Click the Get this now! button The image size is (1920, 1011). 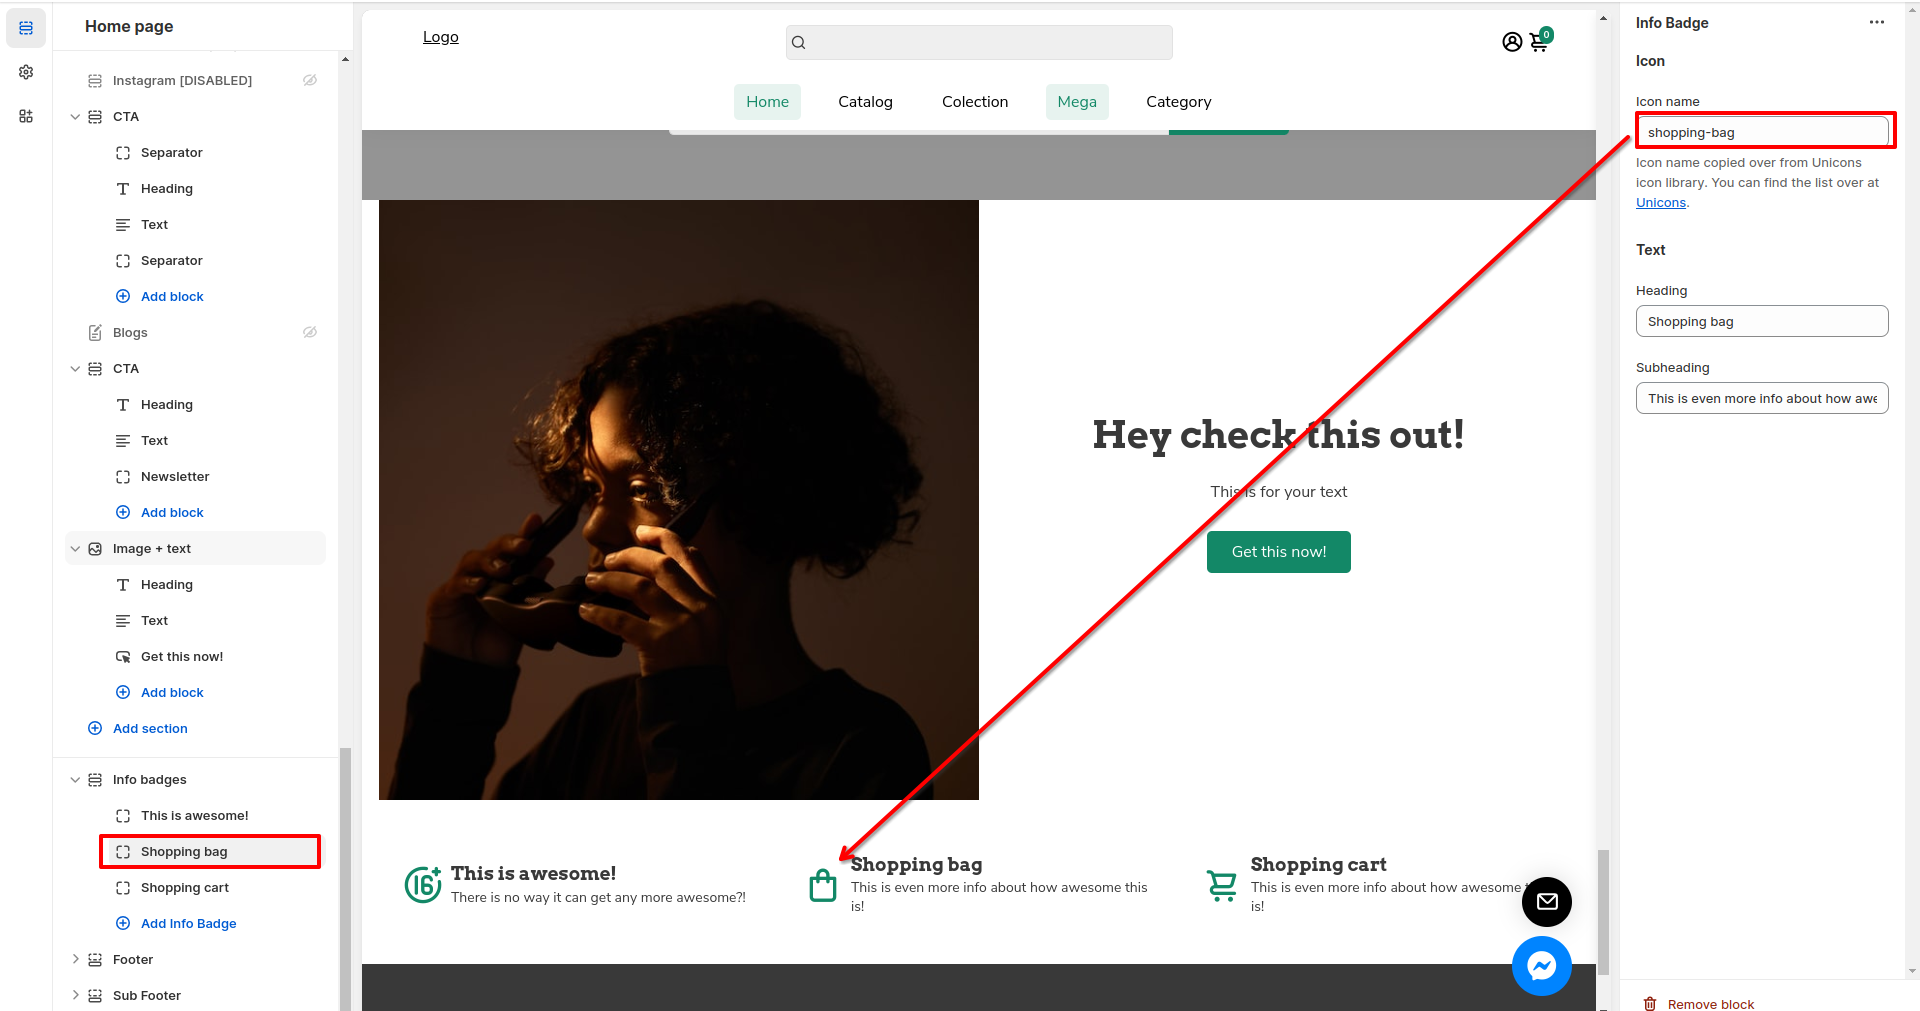pos(1278,552)
